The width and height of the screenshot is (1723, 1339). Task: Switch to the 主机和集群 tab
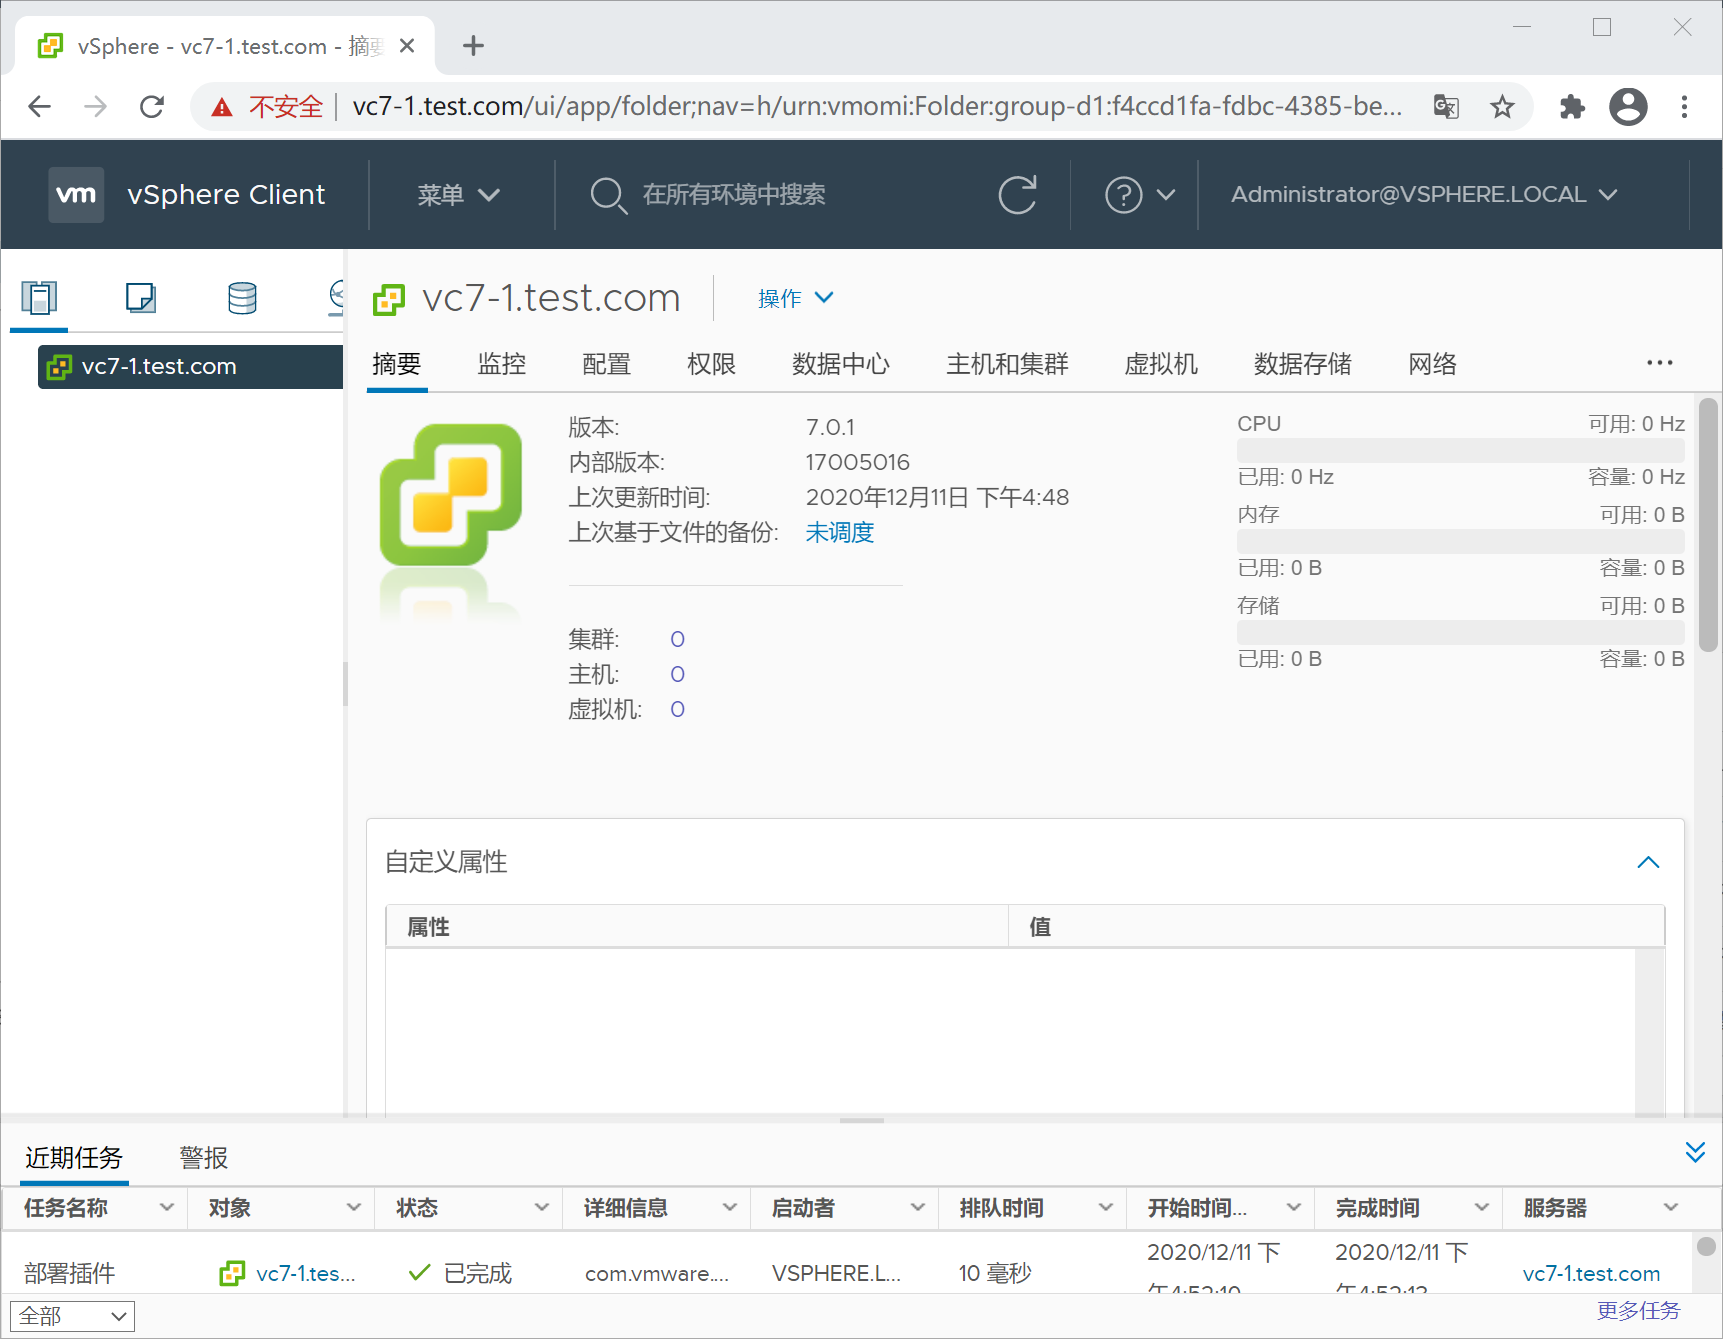(1008, 364)
